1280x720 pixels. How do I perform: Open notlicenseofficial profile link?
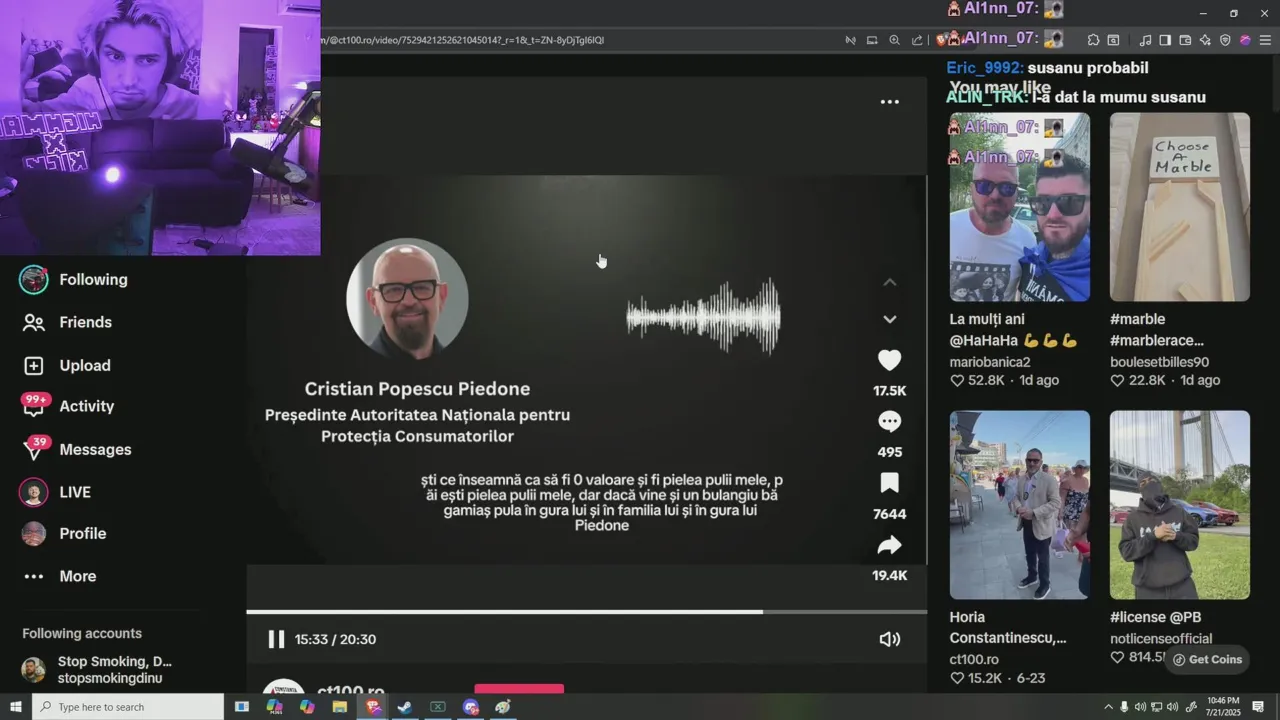pos(1161,638)
